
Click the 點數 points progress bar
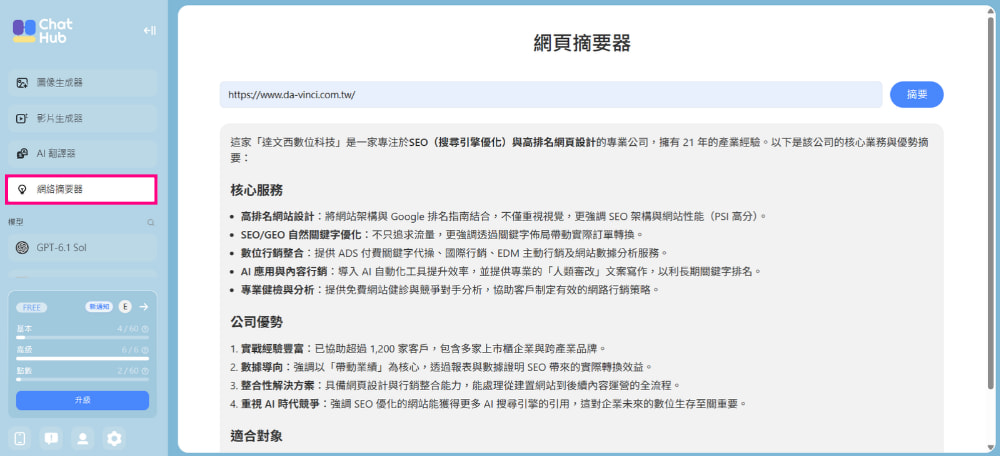82,379
